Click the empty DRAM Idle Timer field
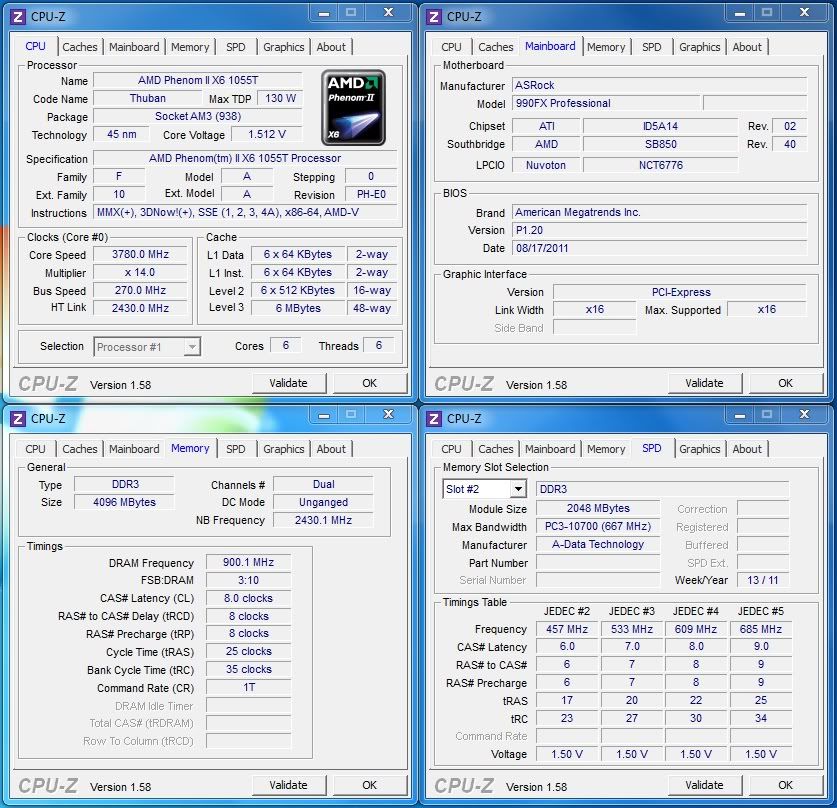Viewport: 837px width, 808px height. (x=248, y=706)
